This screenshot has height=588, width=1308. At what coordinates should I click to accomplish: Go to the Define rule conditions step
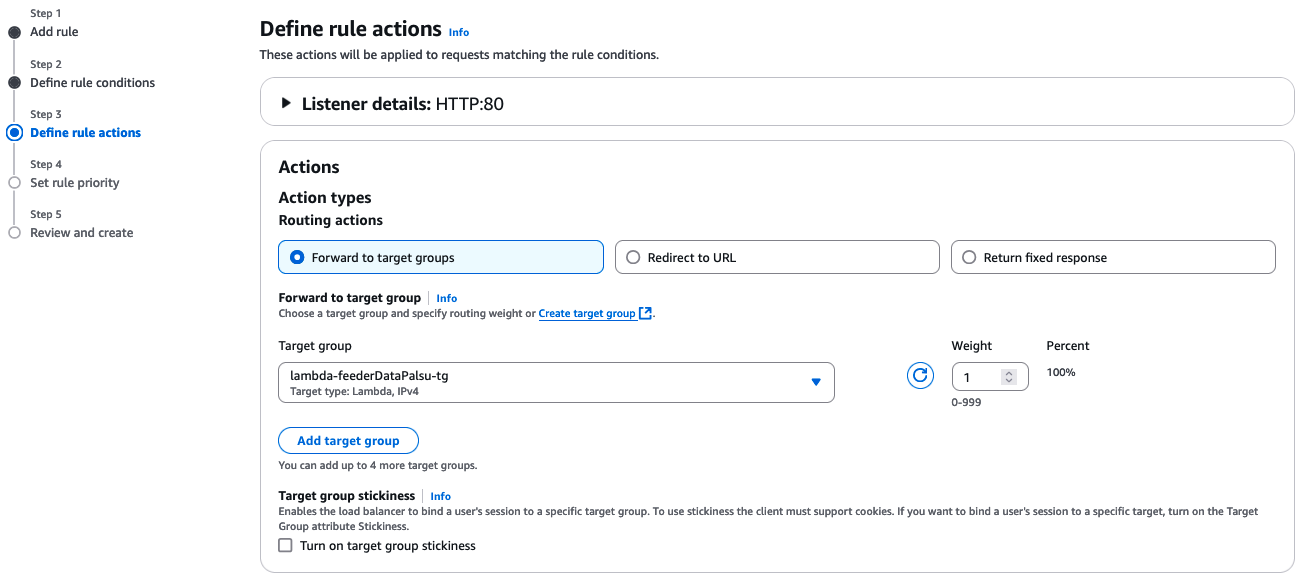pyautogui.click(x=92, y=83)
